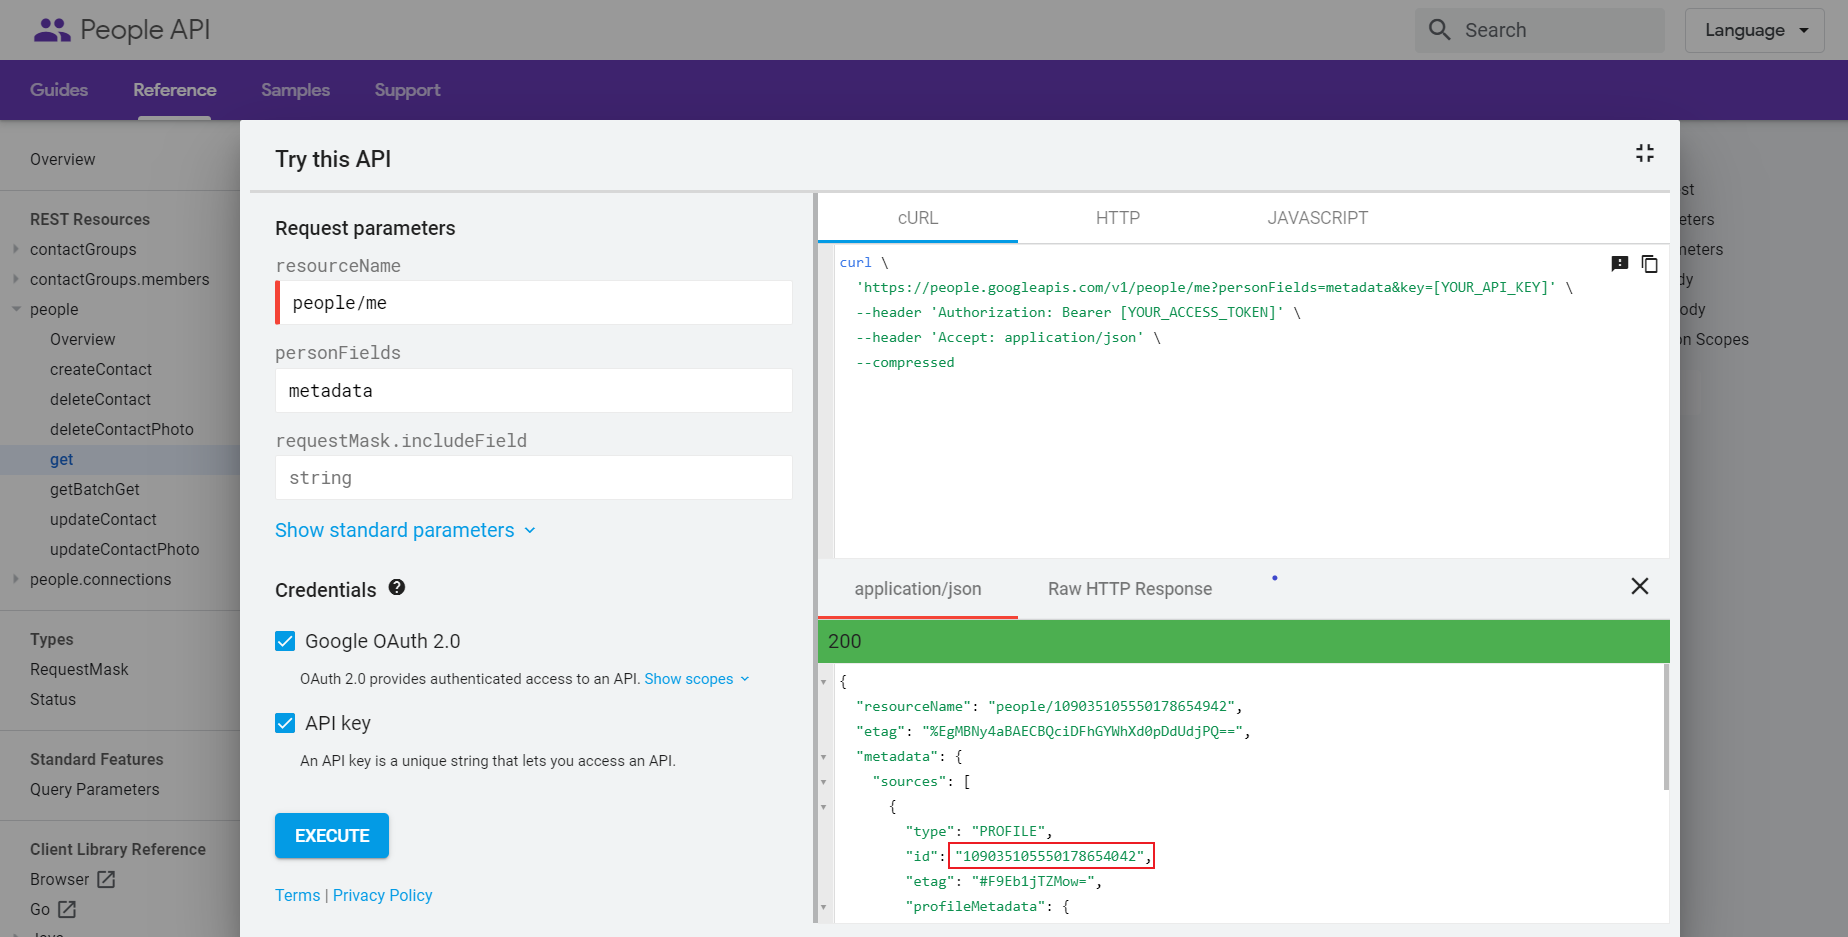Collapse the root JSON object arrow

(824, 682)
